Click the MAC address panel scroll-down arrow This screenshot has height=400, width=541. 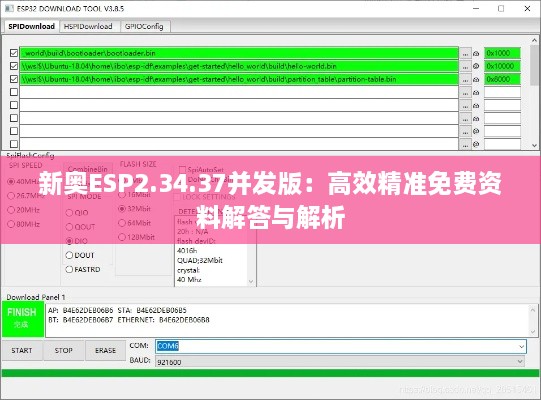tap(533, 332)
